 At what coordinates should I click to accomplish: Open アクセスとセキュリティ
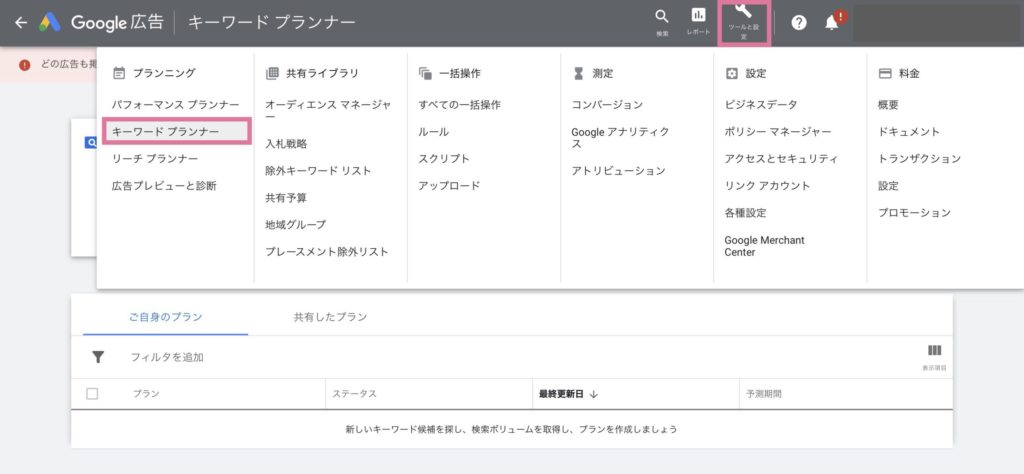click(781, 159)
